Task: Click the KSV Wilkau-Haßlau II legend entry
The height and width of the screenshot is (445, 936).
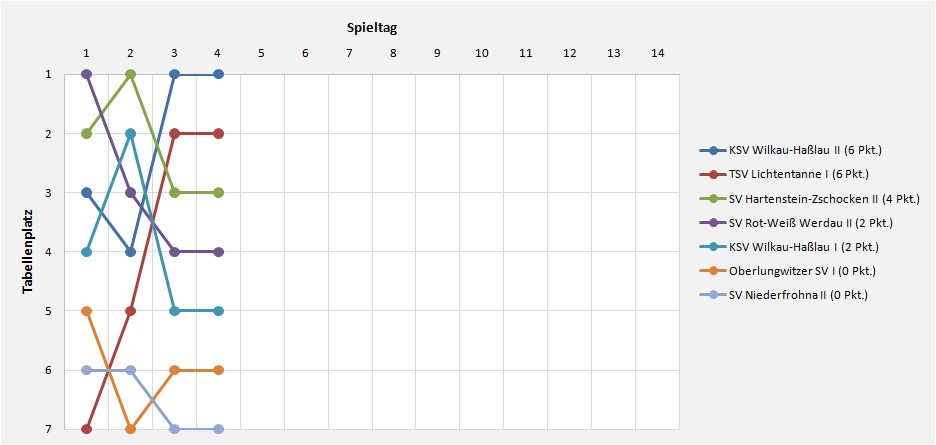Action: [790, 150]
